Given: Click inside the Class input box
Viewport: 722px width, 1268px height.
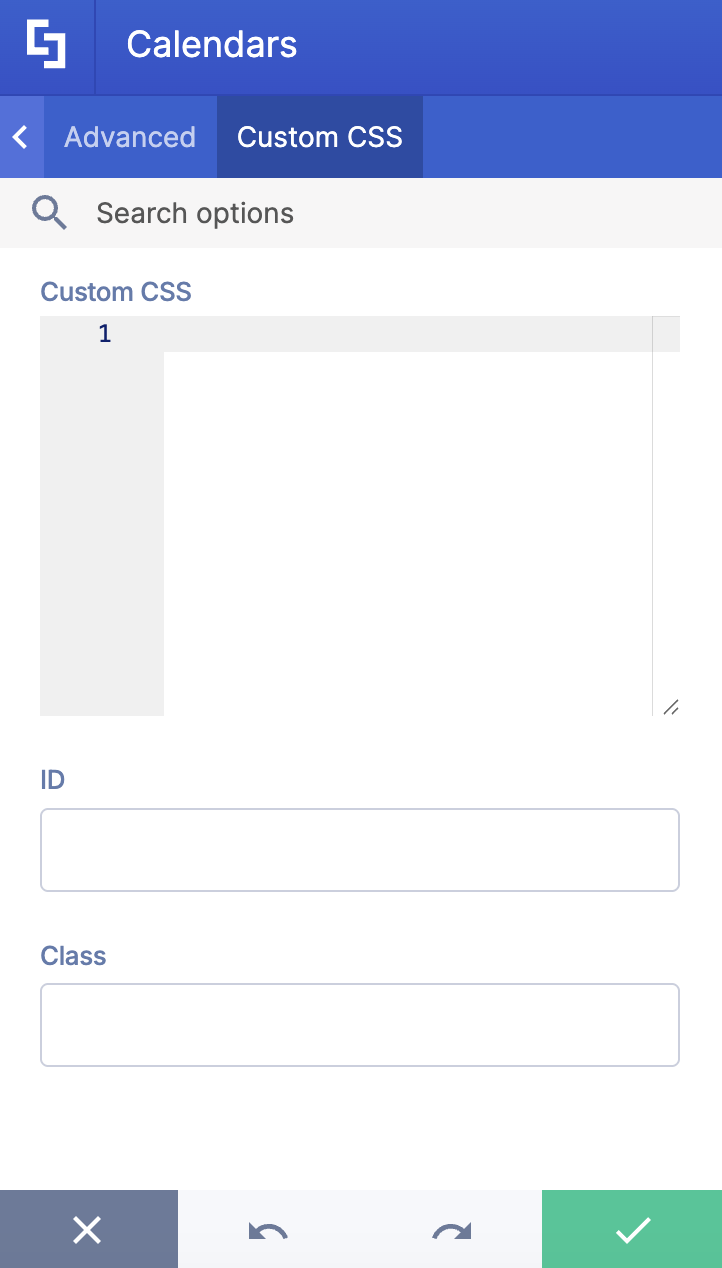Looking at the screenshot, I should pos(360,1024).
